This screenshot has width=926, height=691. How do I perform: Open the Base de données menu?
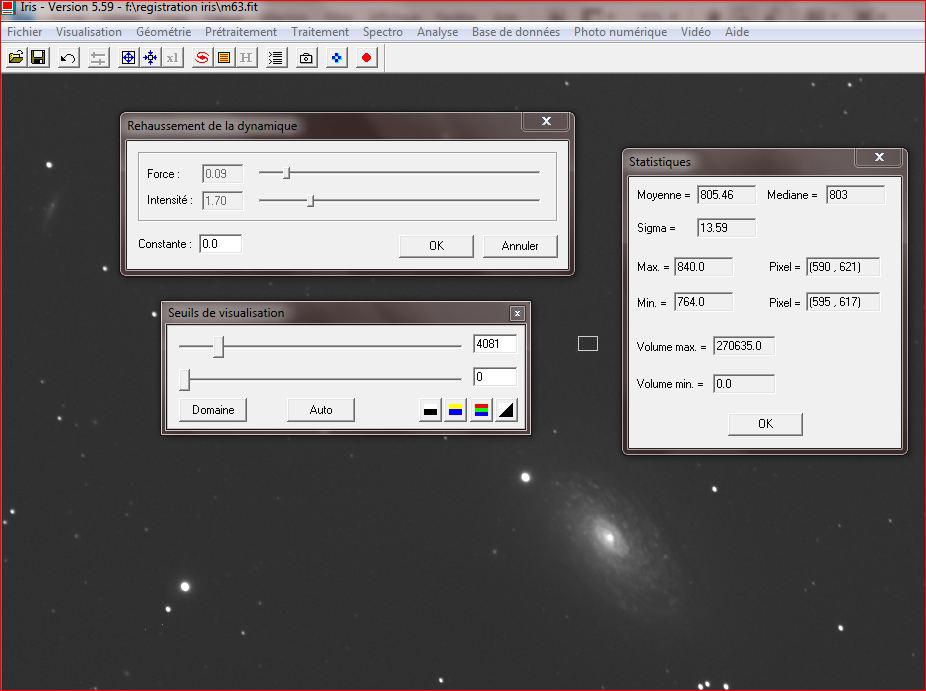tap(516, 32)
